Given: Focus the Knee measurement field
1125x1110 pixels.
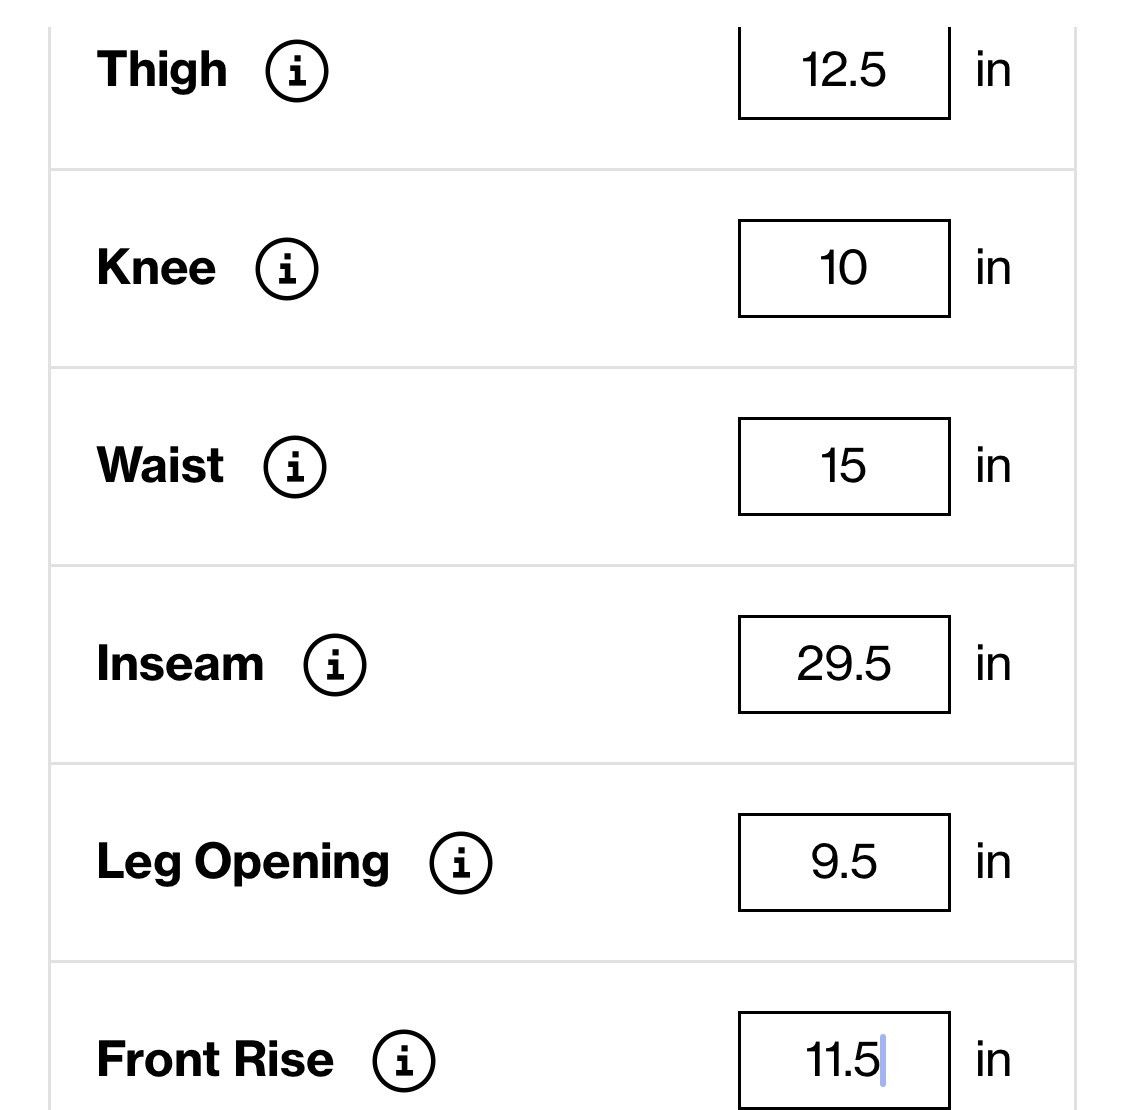Looking at the screenshot, I should click(844, 268).
